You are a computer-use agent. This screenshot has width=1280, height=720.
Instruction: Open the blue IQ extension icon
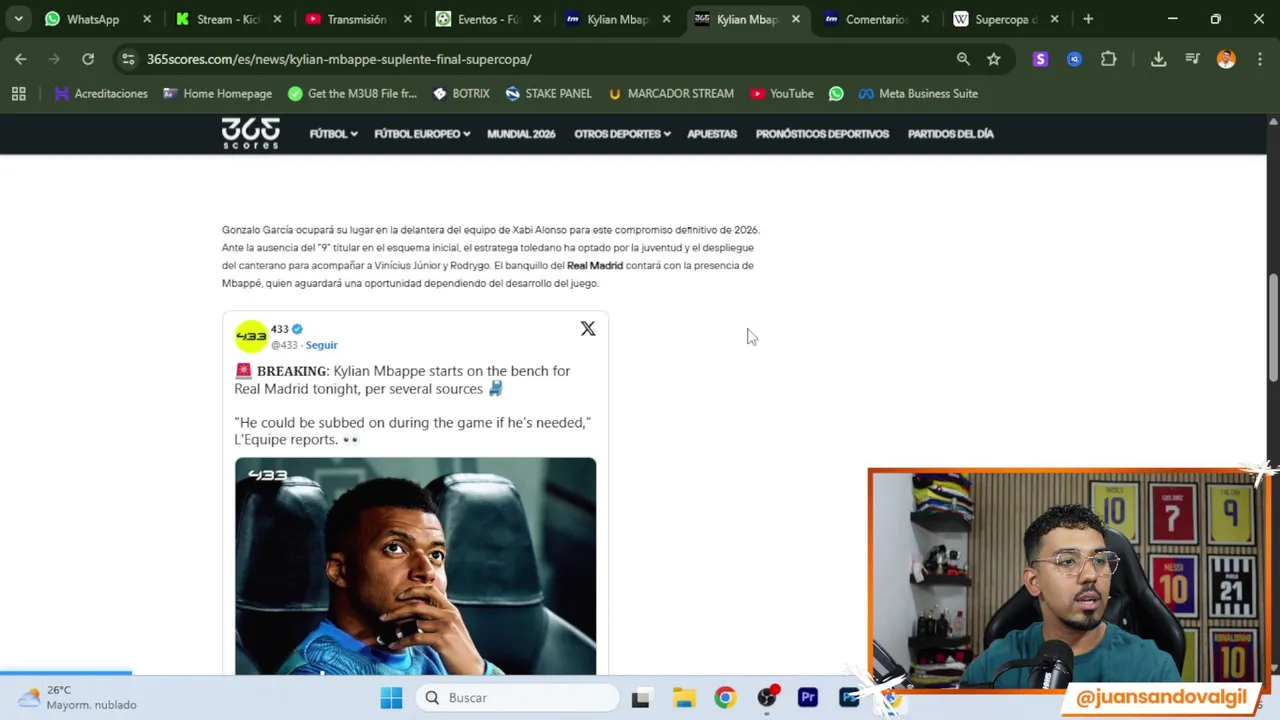1074,59
